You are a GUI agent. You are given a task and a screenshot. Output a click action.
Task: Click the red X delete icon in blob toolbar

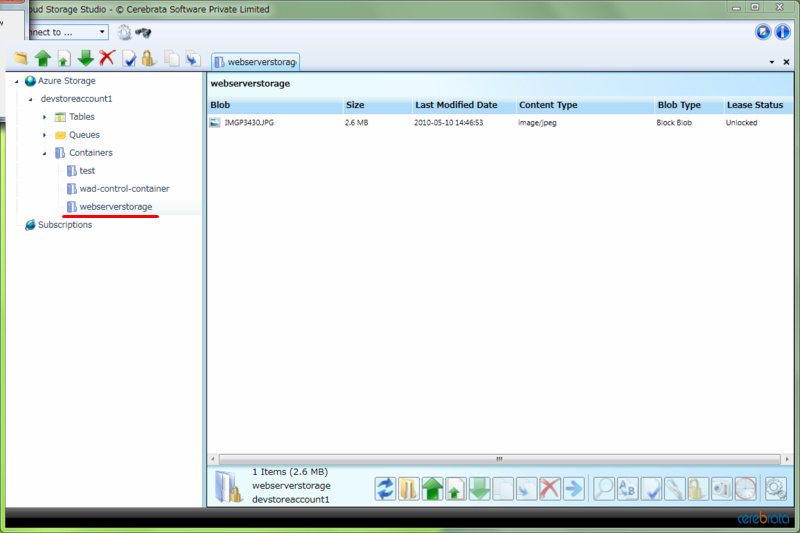pos(549,489)
